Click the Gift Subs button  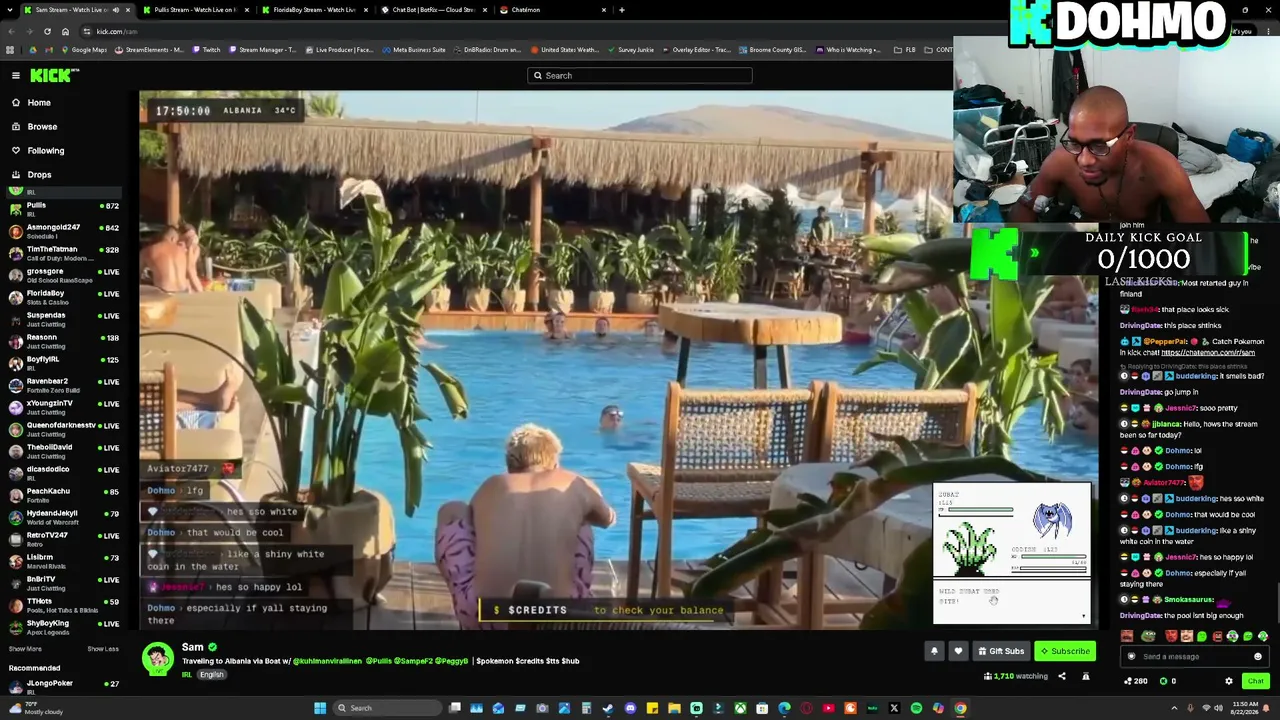(1000, 651)
